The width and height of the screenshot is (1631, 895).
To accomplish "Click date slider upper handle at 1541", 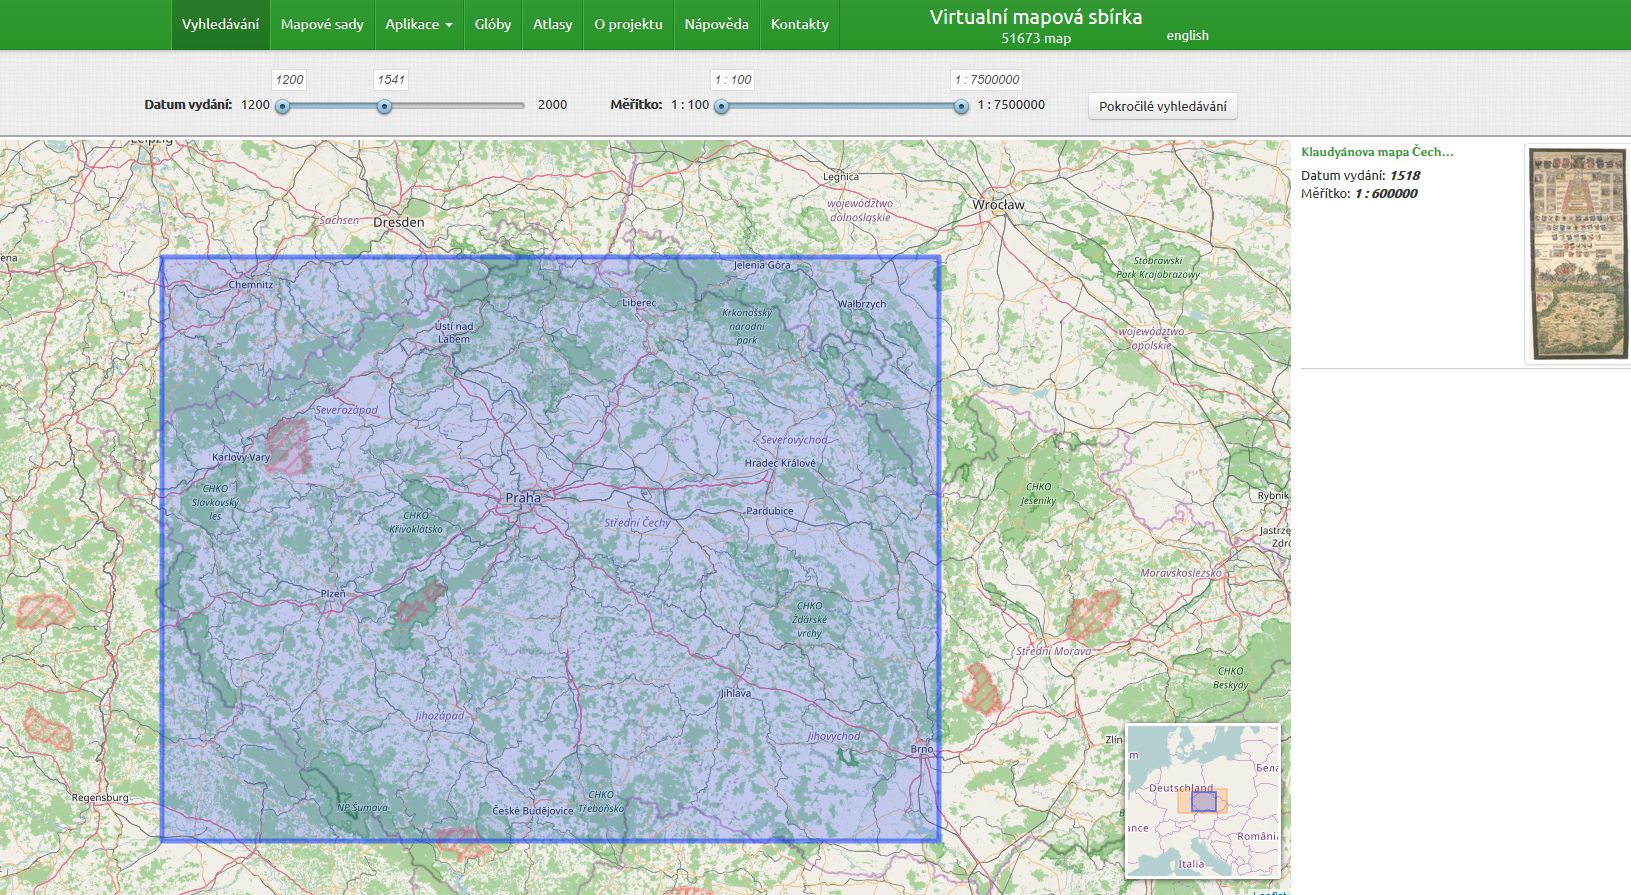I will coord(384,106).
